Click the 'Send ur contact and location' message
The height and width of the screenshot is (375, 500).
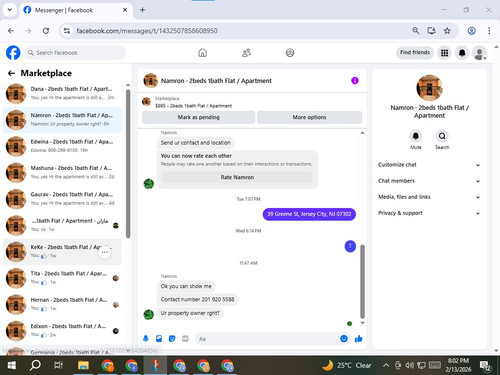point(195,143)
